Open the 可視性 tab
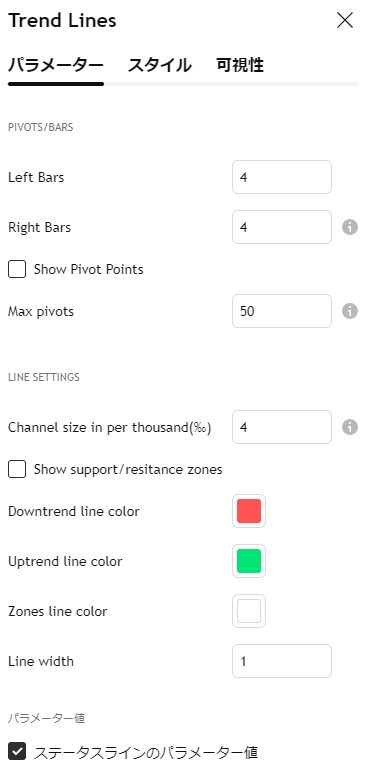The width and height of the screenshot is (375, 778). pyautogui.click(x=240, y=65)
